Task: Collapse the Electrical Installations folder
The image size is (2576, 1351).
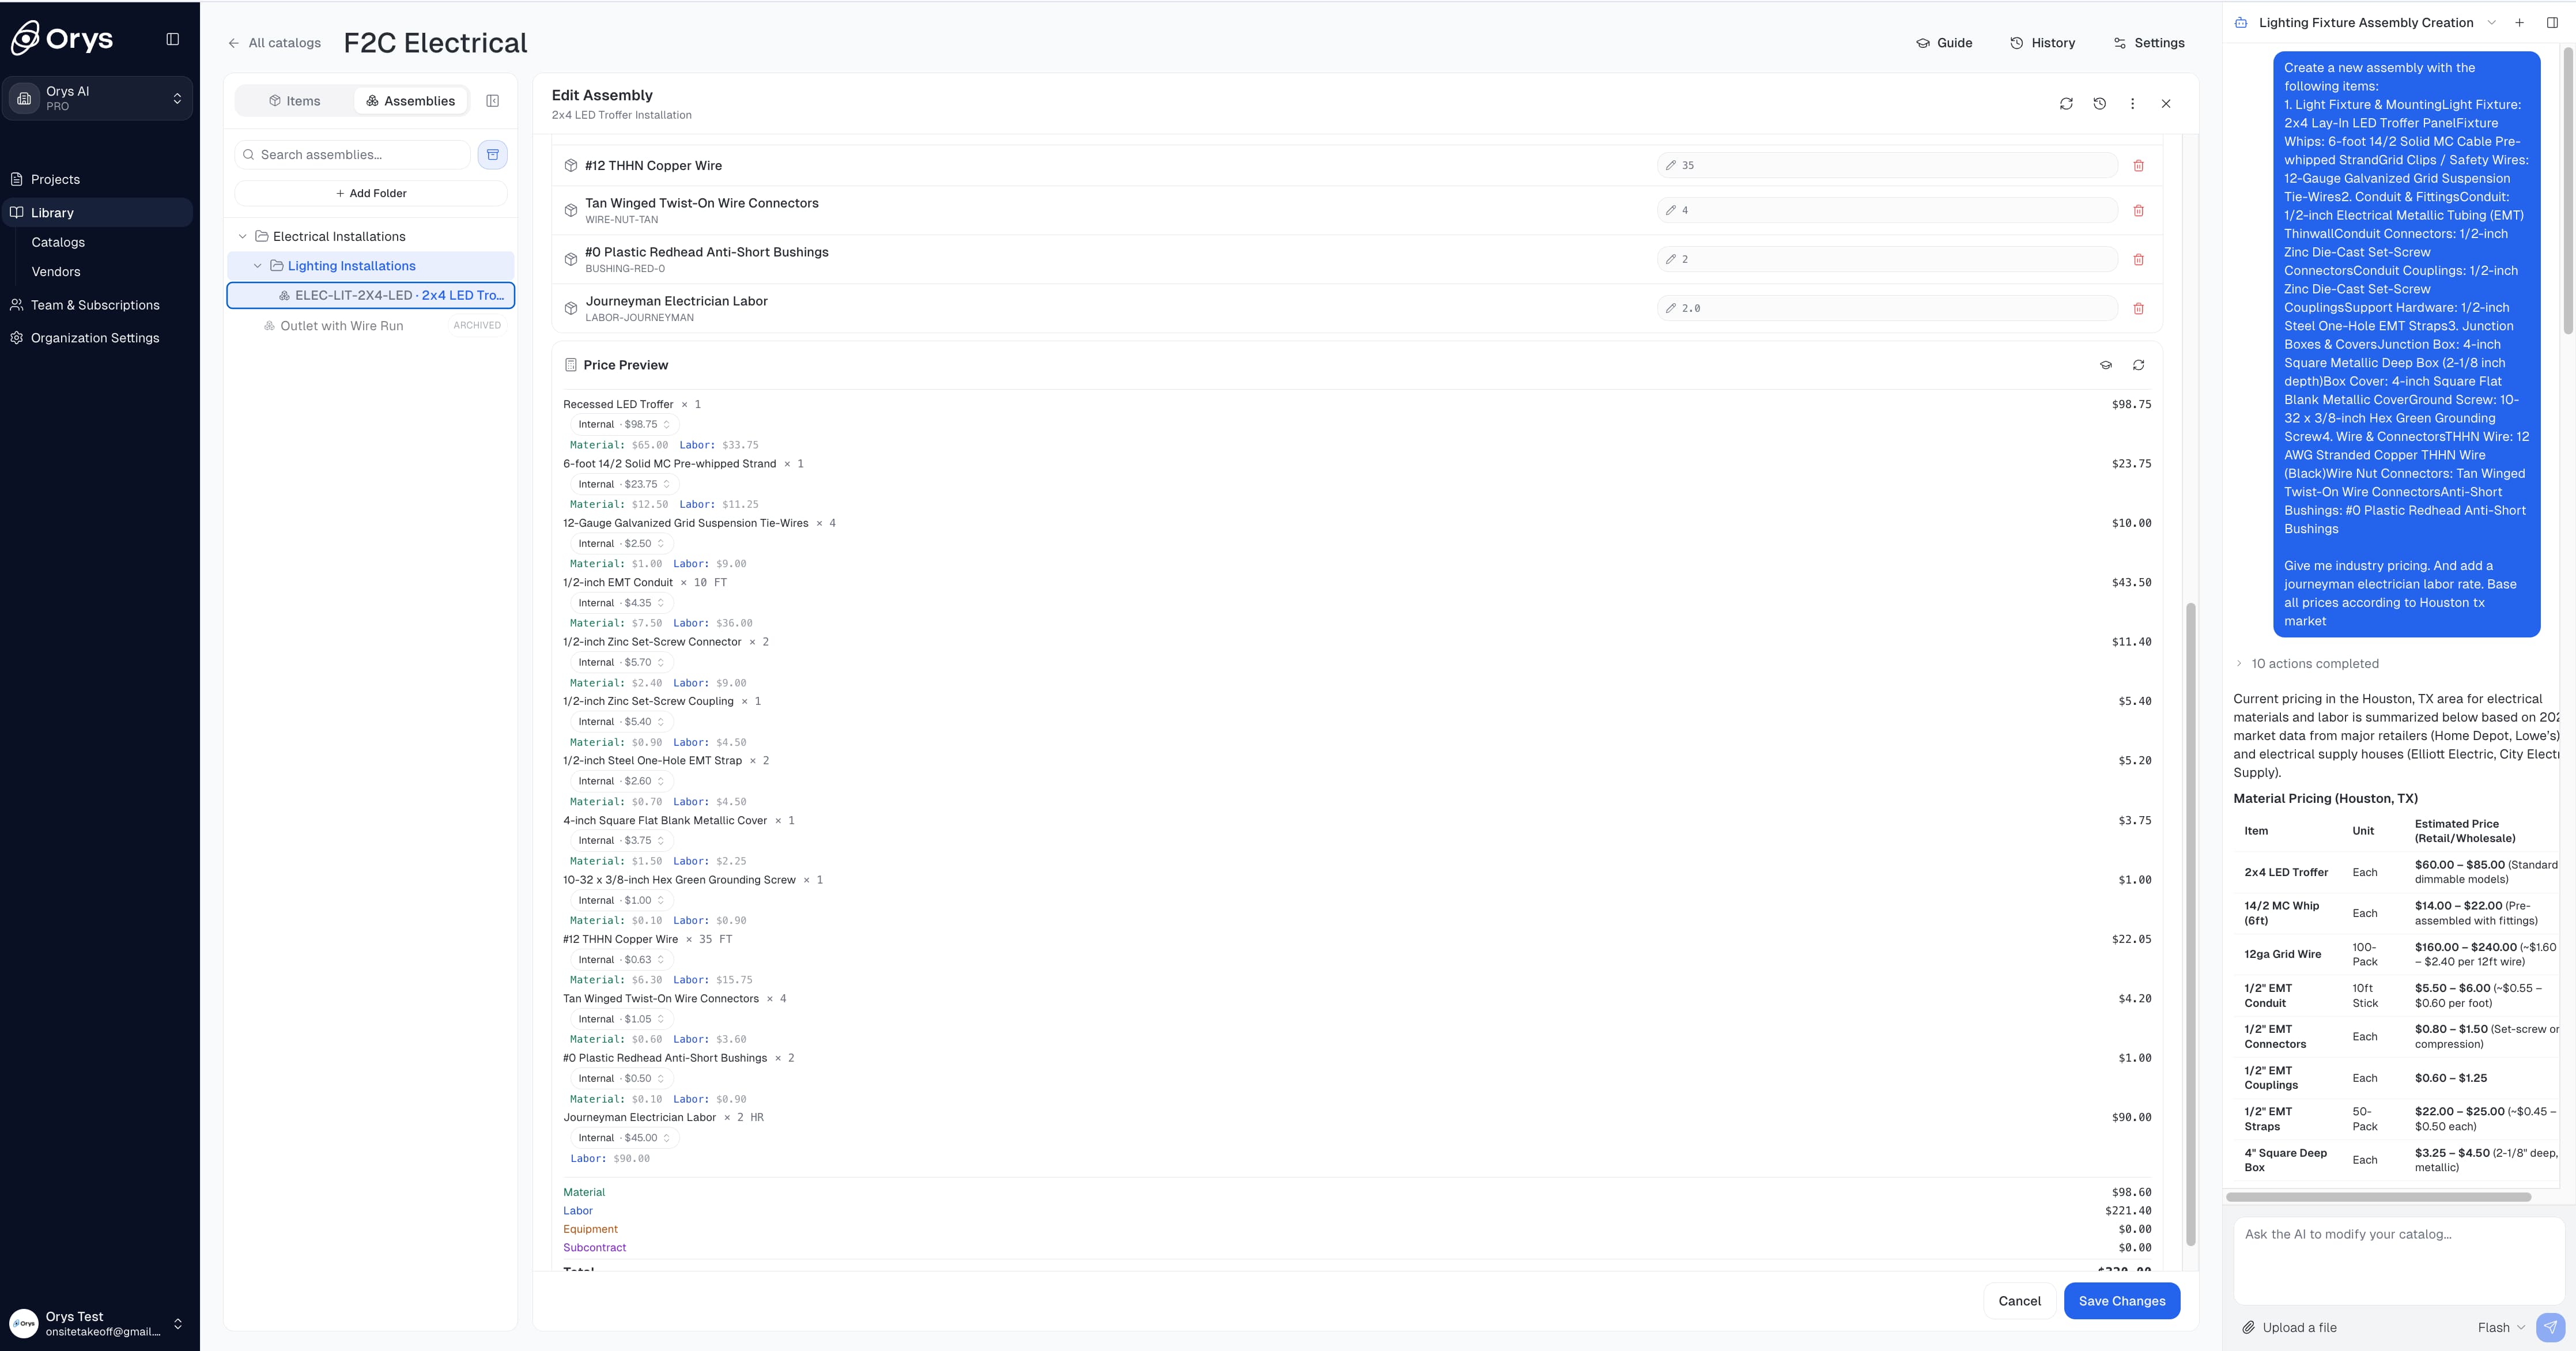Action: pyautogui.click(x=242, y=237)
